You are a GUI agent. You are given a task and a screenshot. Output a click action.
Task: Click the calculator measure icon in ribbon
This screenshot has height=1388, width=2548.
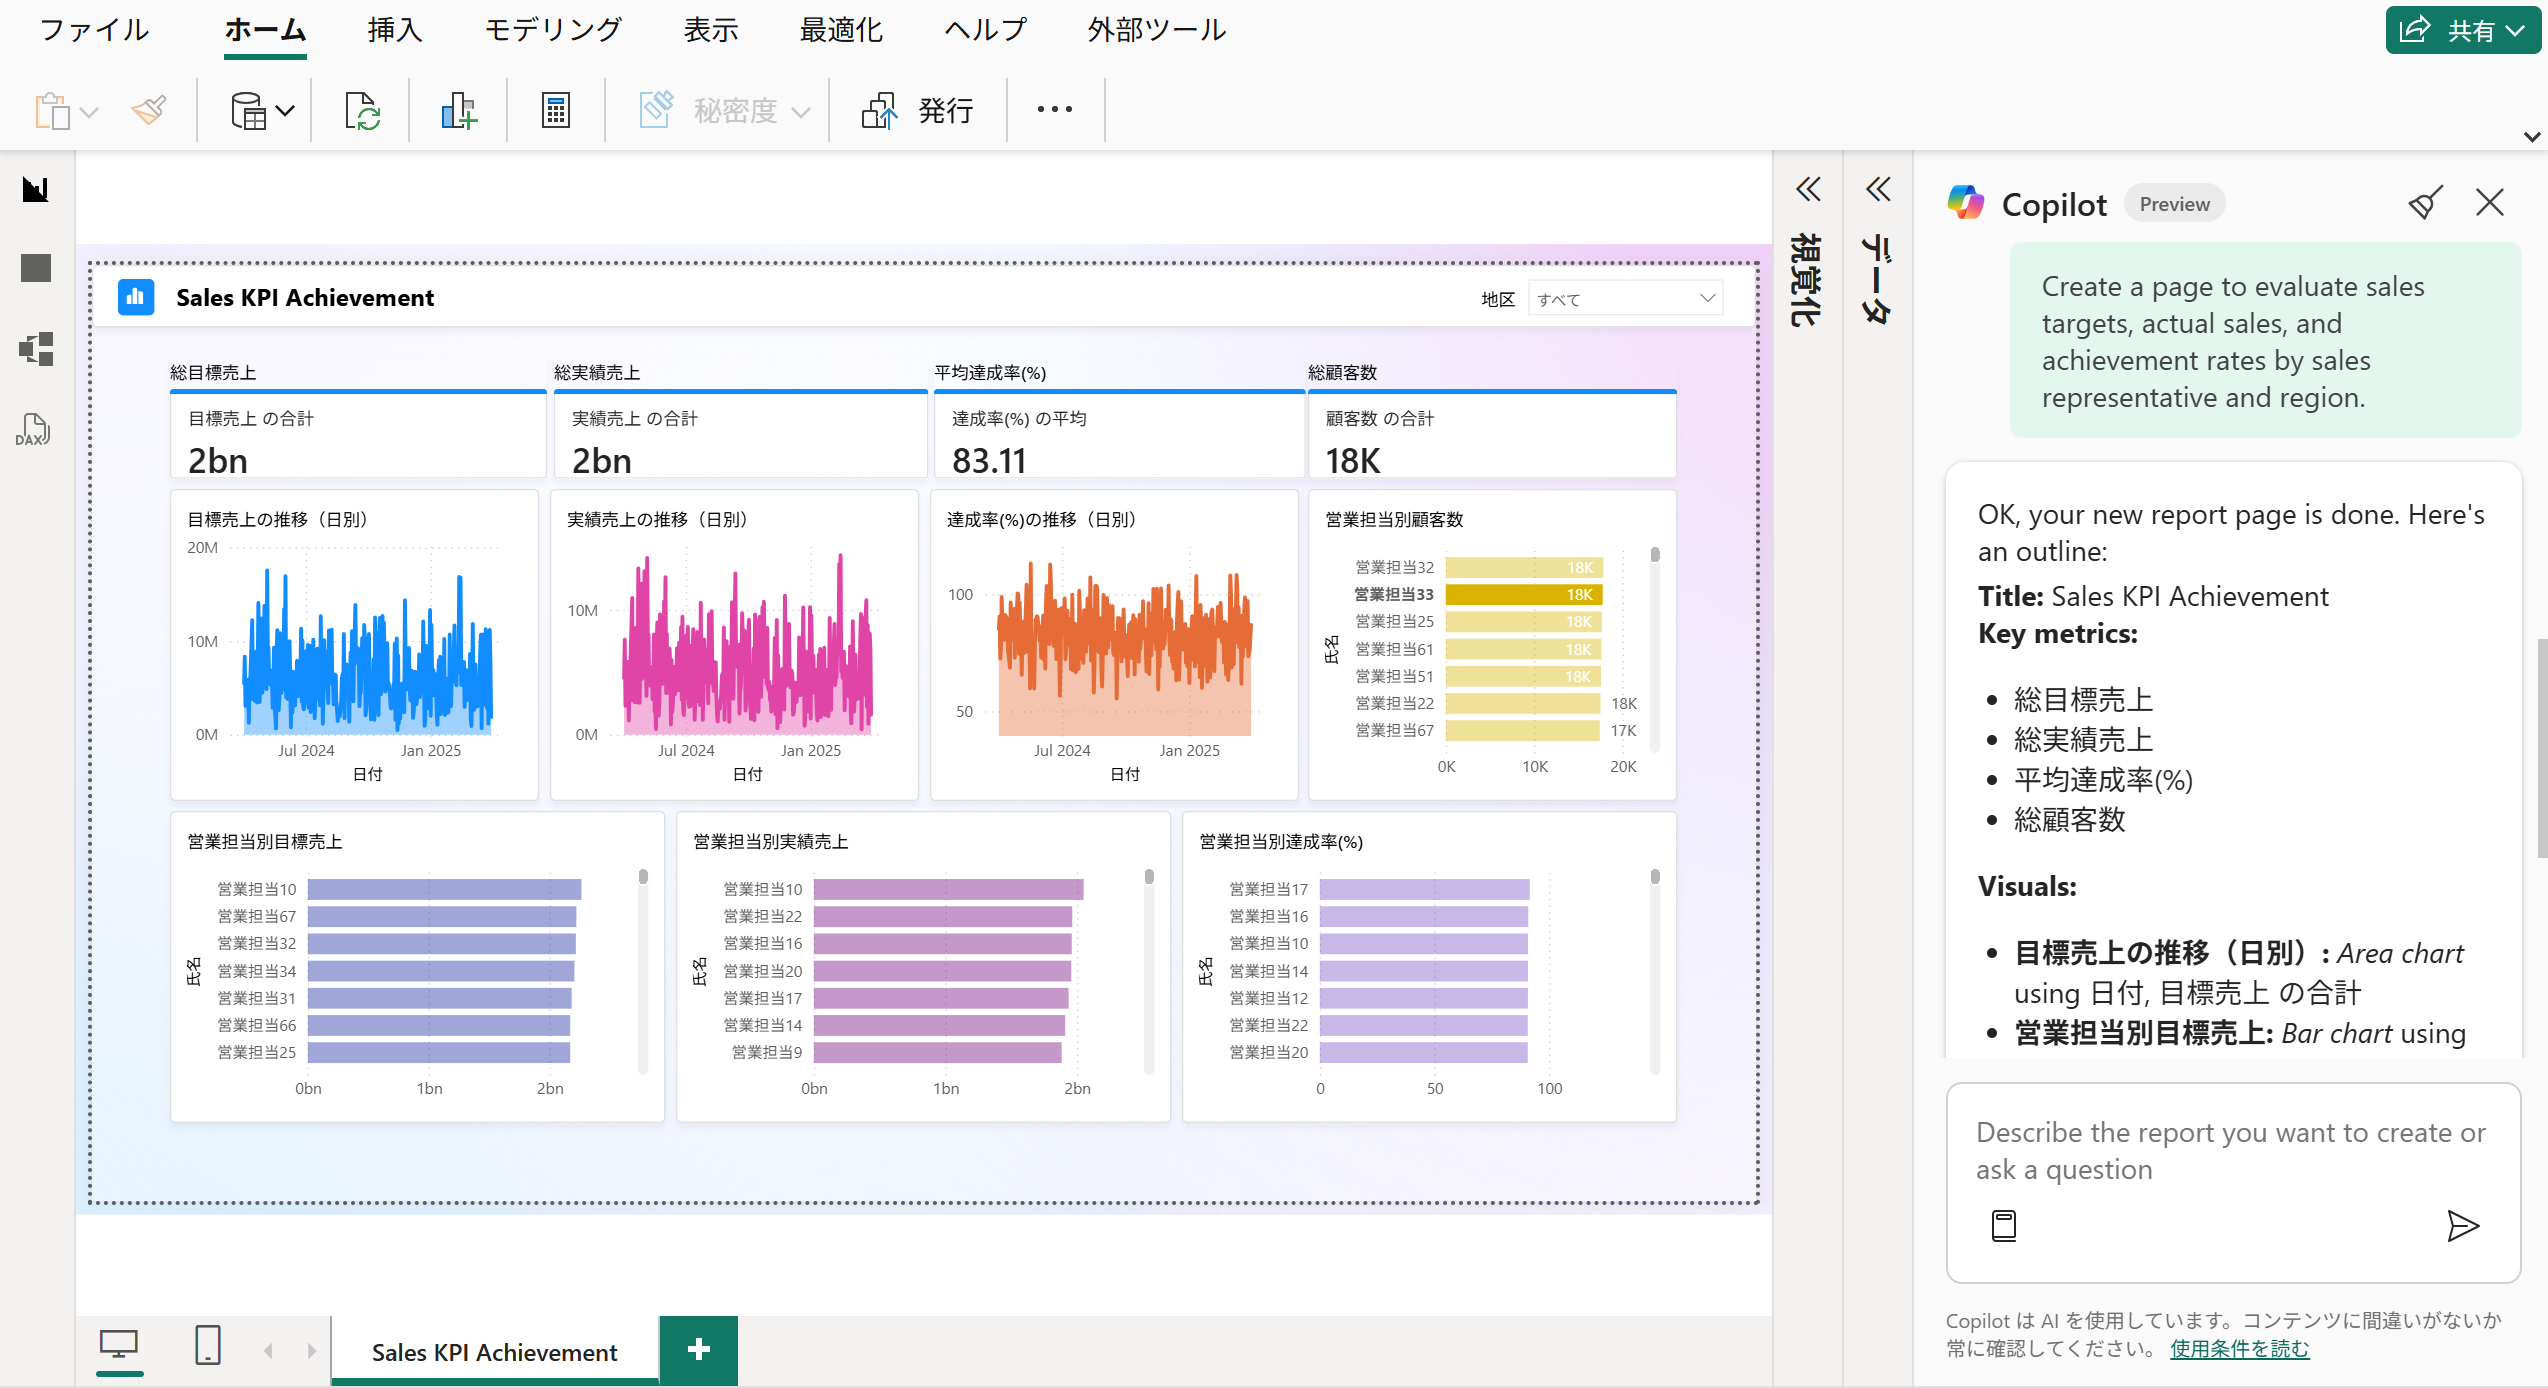(x=555, y=110)
